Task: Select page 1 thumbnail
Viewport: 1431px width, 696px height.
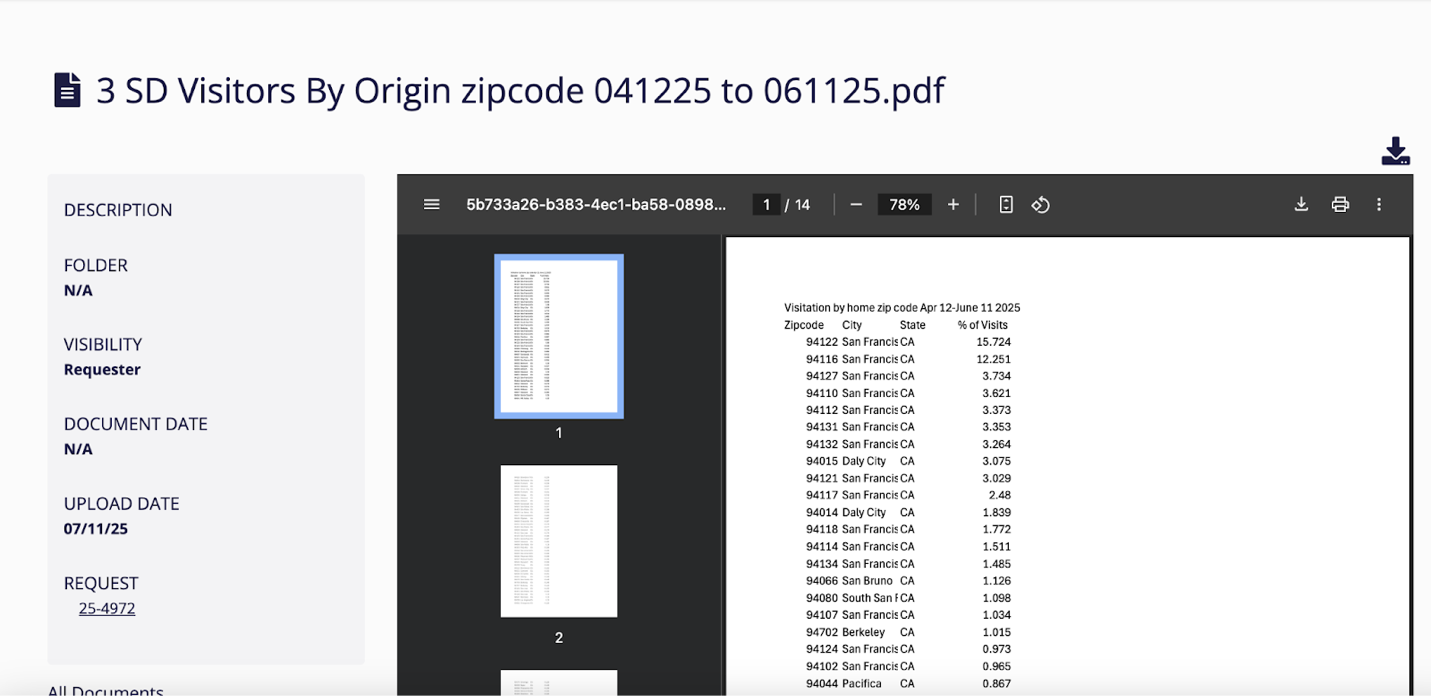Action: pyautogui.click(x=558, y=335)
